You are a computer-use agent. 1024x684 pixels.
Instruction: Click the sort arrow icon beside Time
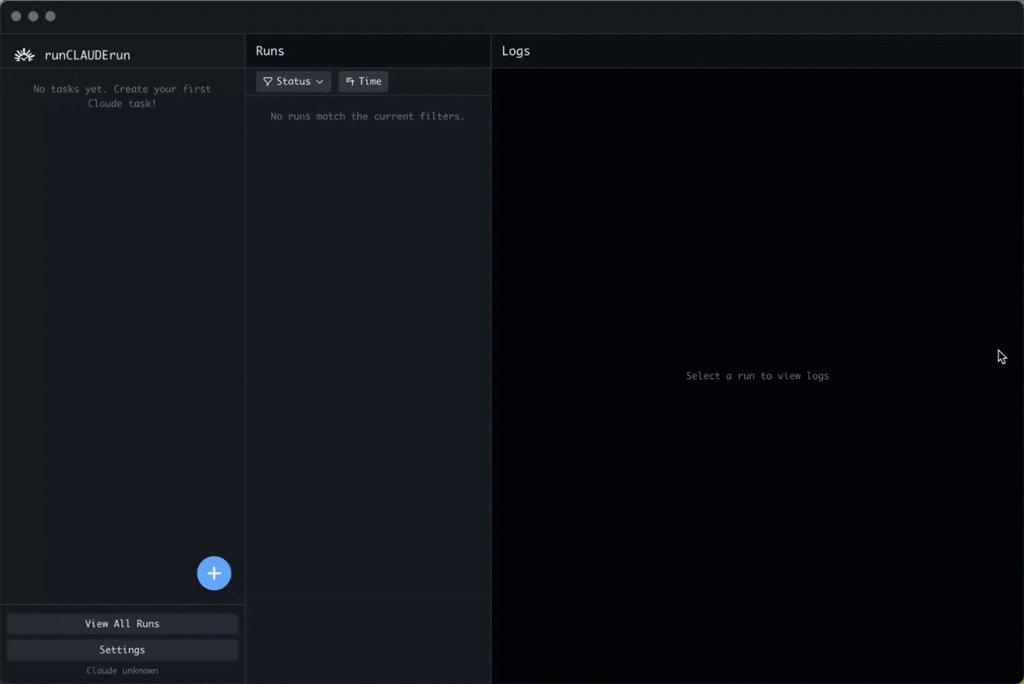pos(350,82)
